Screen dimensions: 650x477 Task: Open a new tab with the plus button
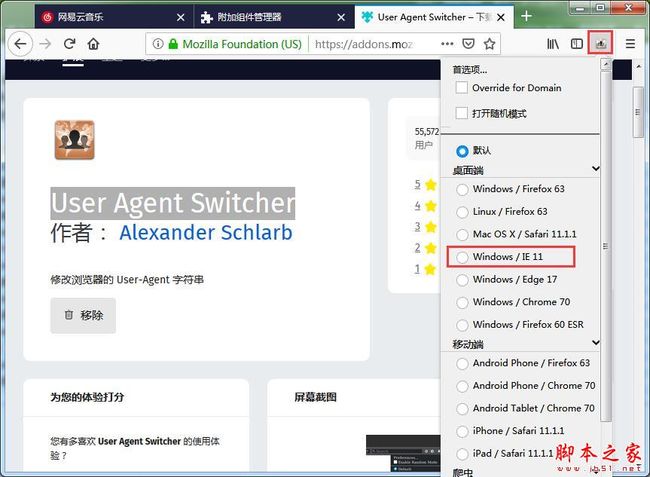[x=526, y=16]
